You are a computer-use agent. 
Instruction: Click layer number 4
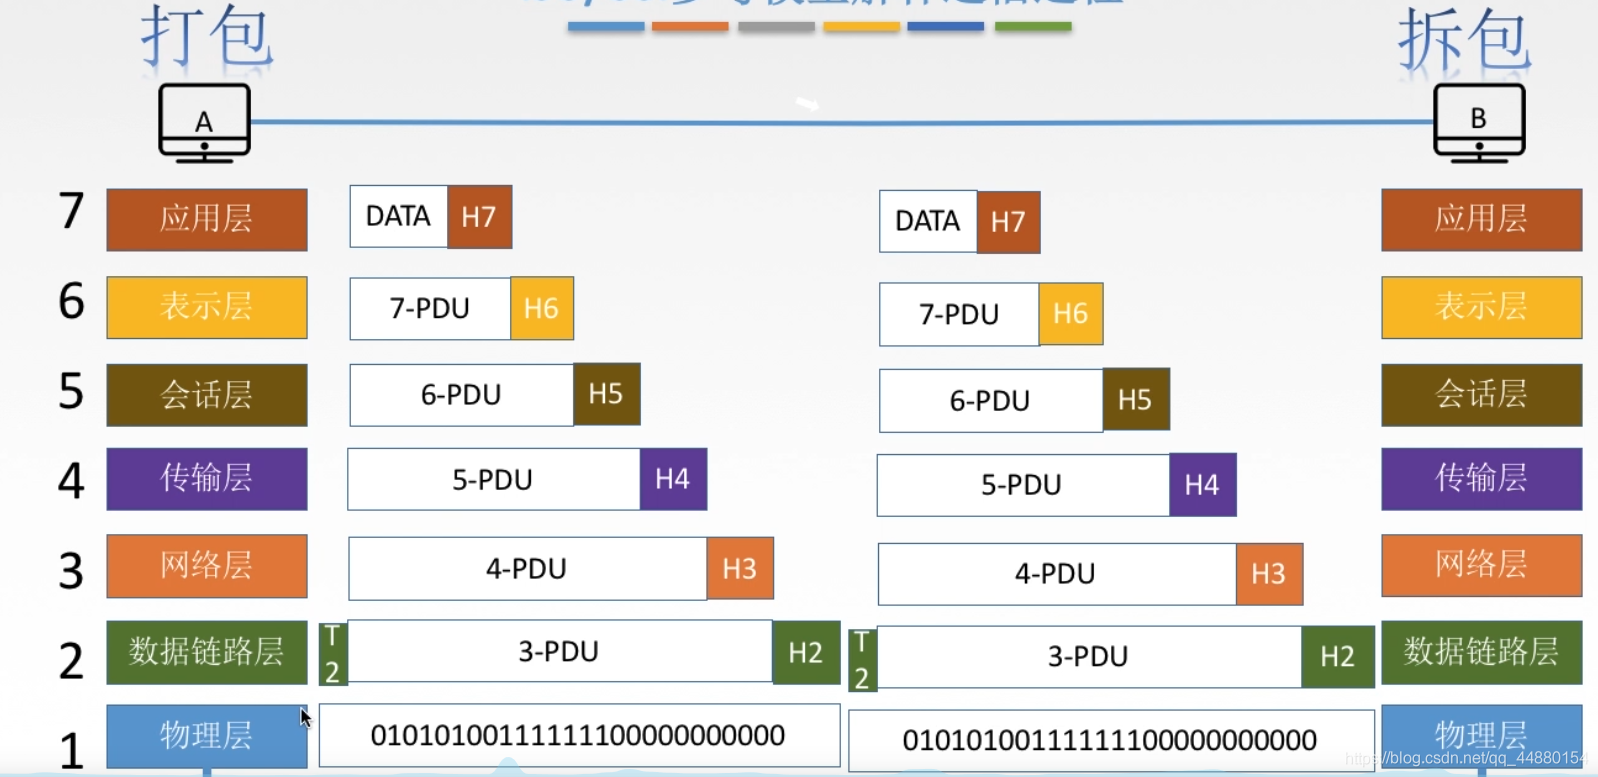point(71,481)
